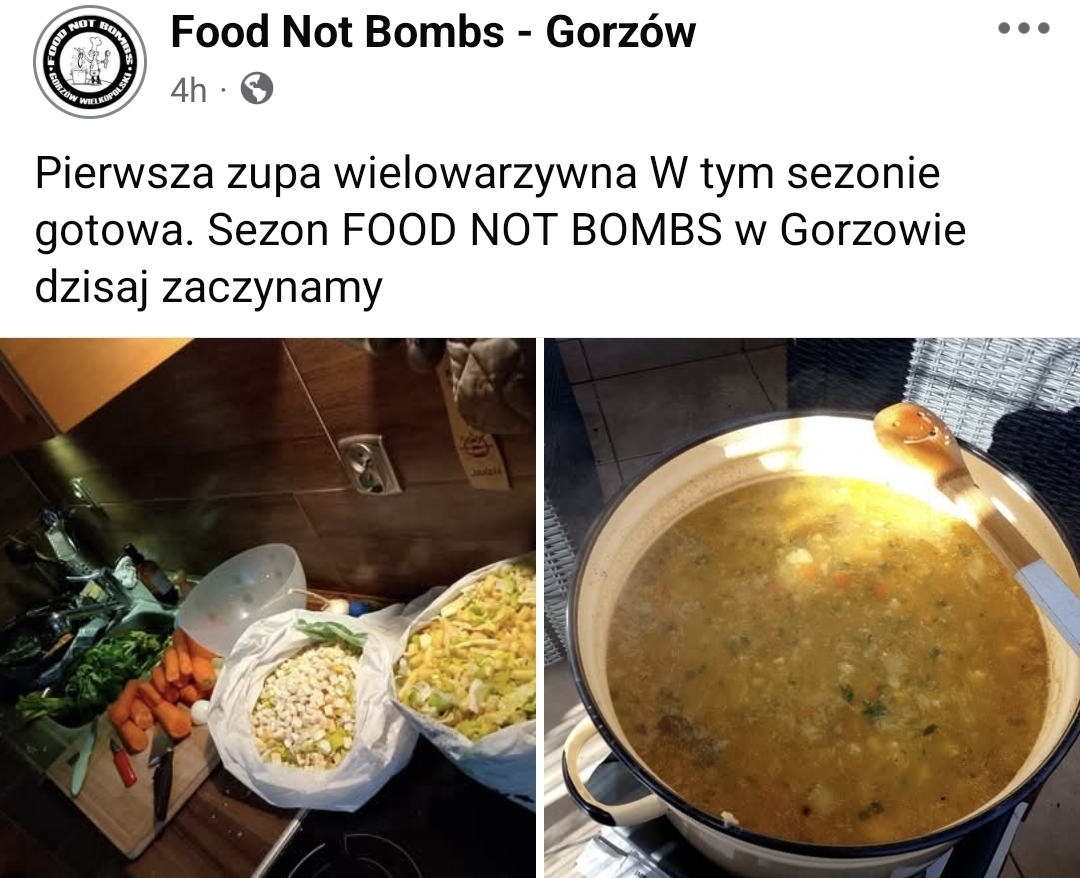Open the chopped vegetables photo

pyautogui.click(x=267, y=607)
